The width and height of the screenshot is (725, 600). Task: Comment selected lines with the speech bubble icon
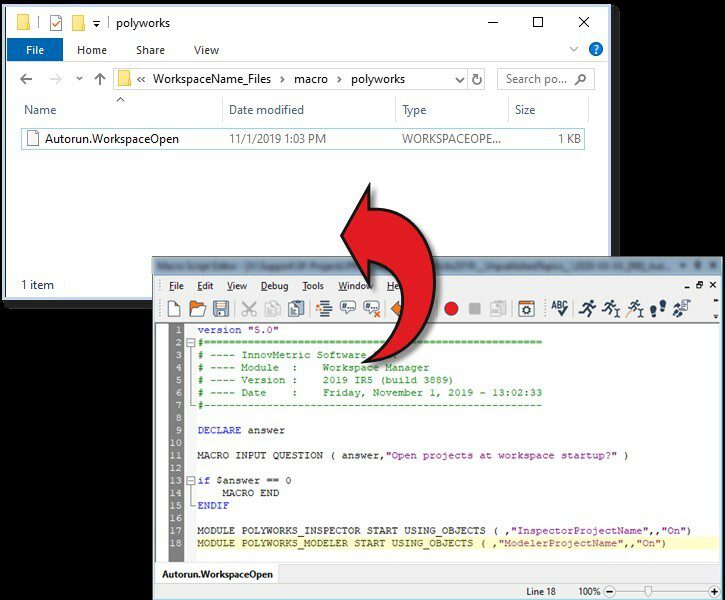click(x=347, y=308)
